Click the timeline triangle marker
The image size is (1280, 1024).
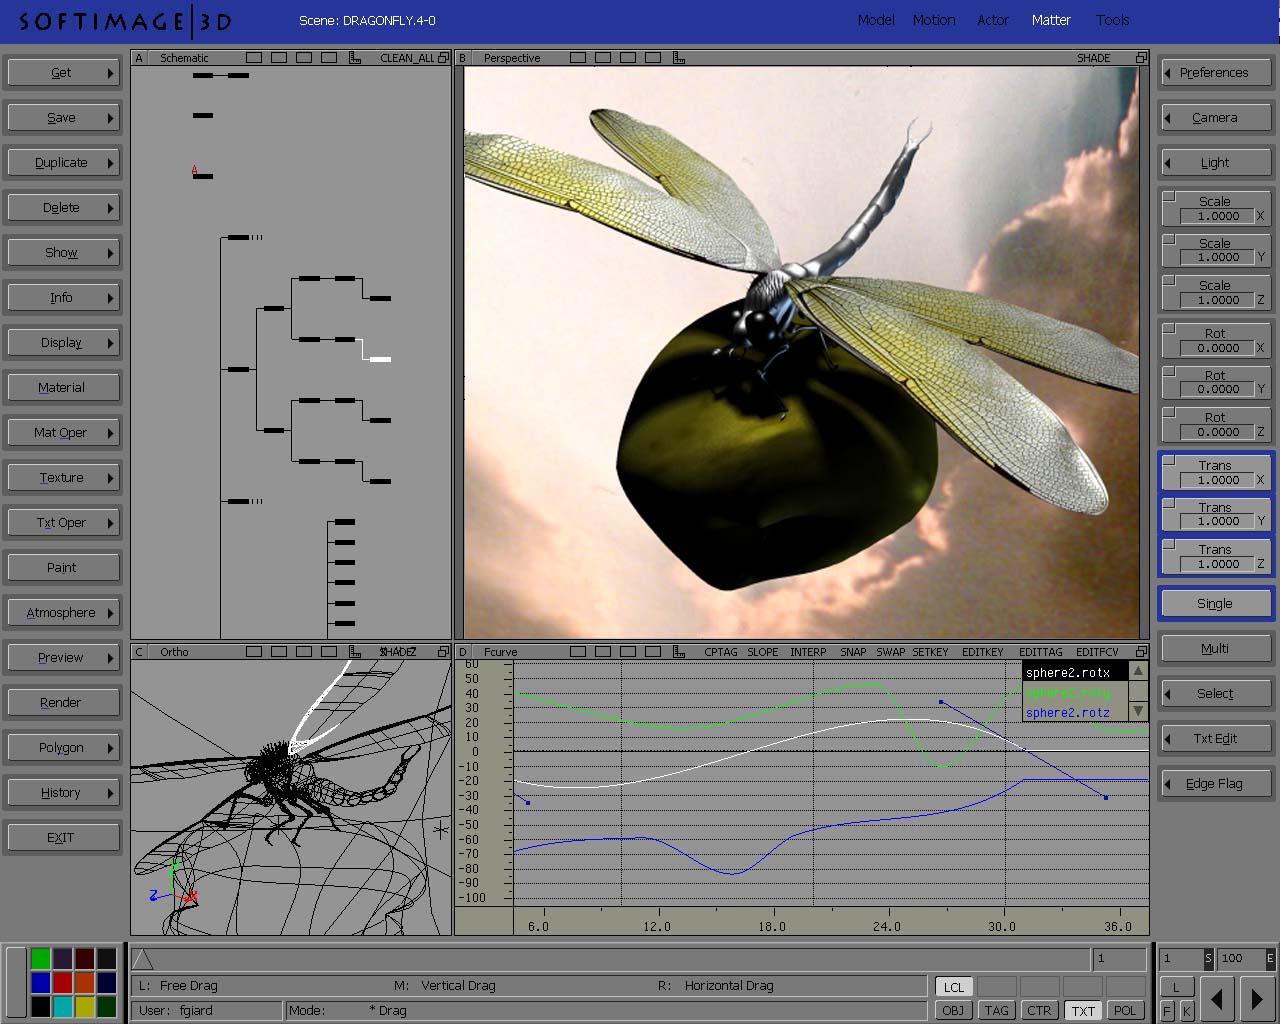143,960
